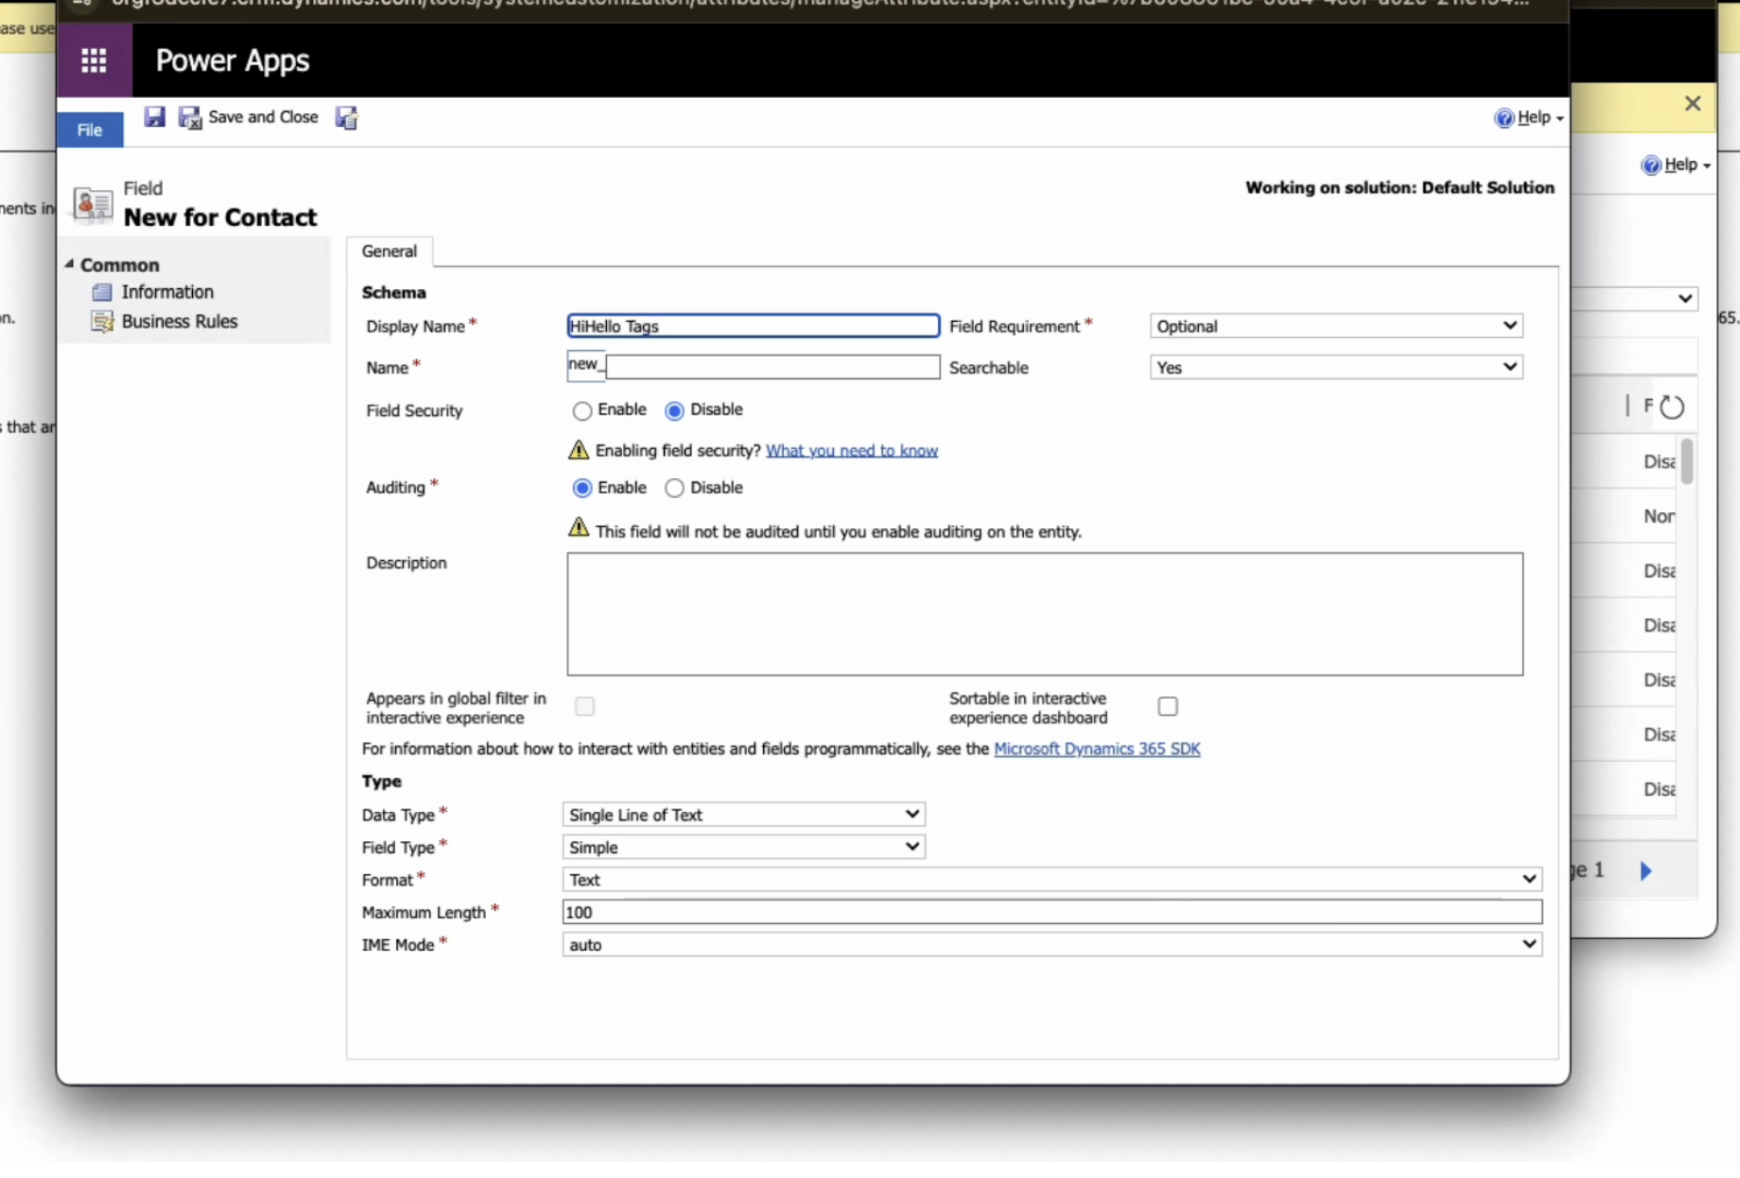This screenshot has width=1740, height=1178.
Task: Select the General tab
Action: (389, 251)
